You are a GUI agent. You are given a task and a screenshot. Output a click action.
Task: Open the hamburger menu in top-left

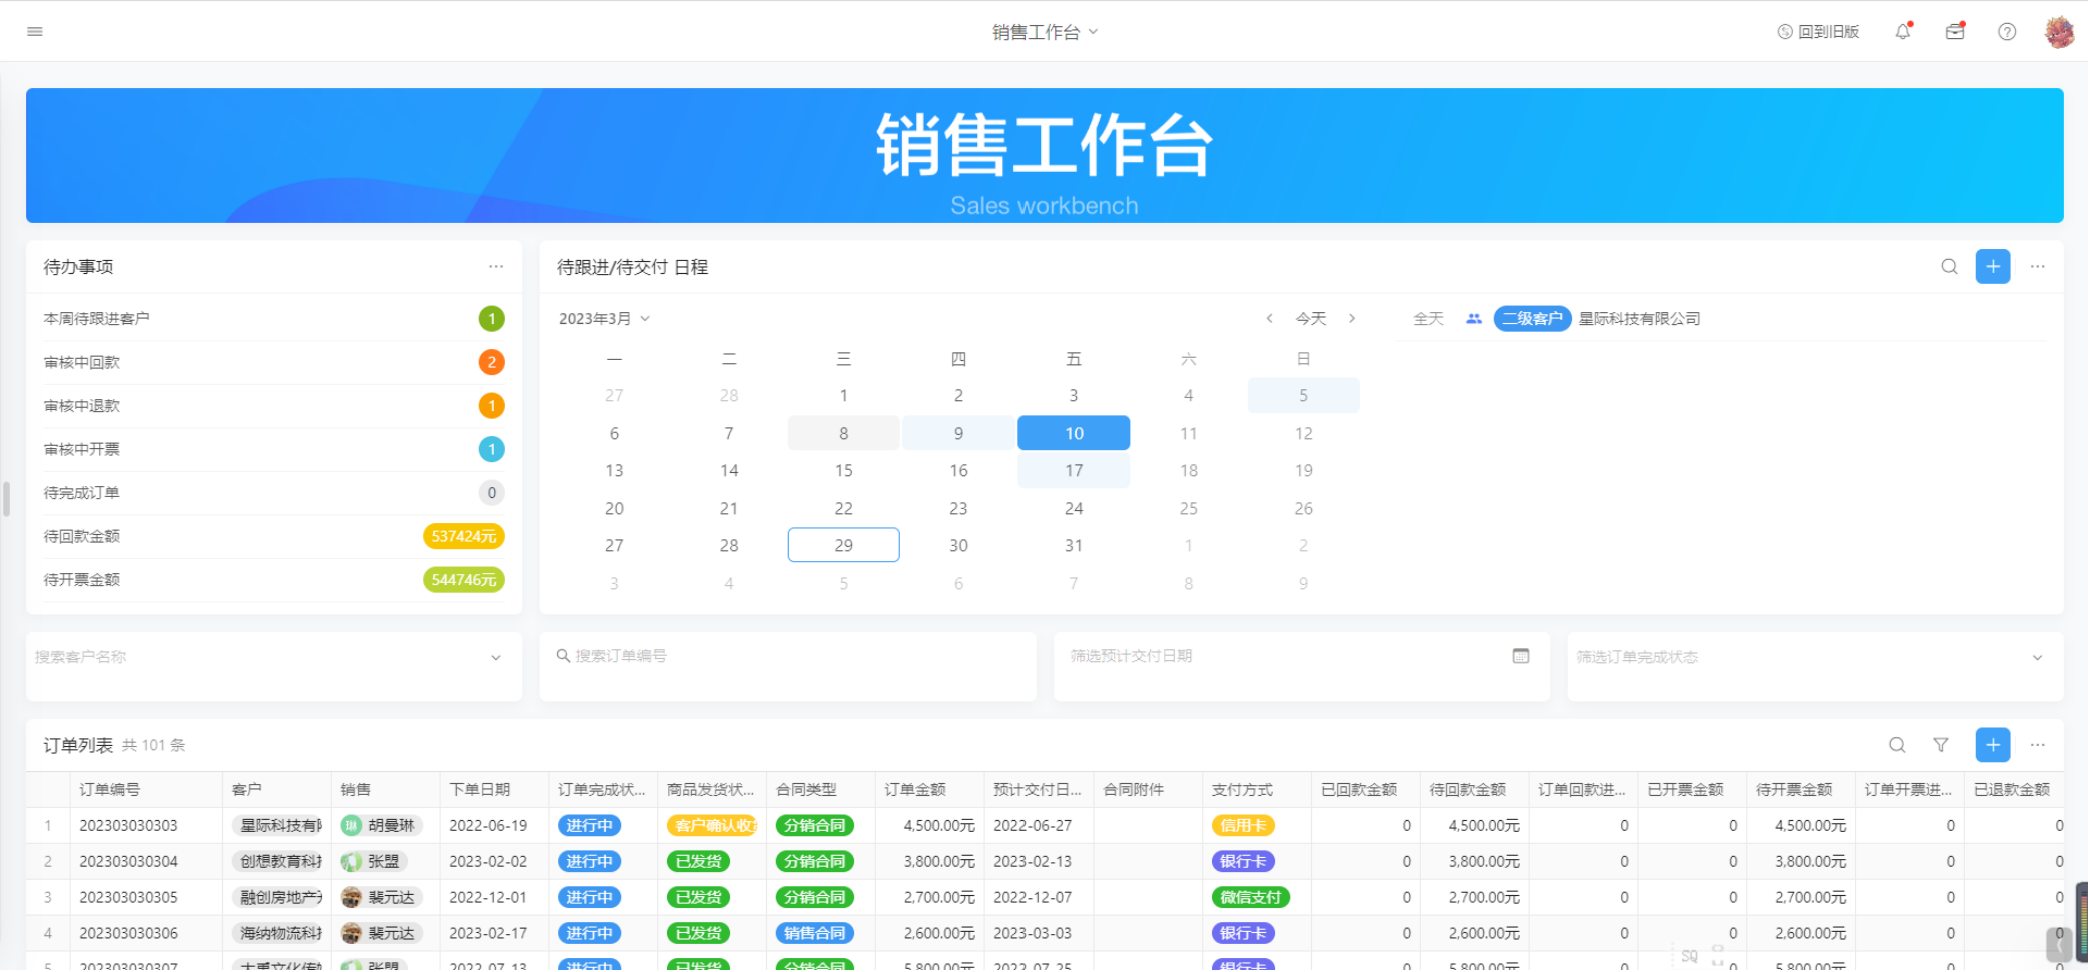[35, 32]
